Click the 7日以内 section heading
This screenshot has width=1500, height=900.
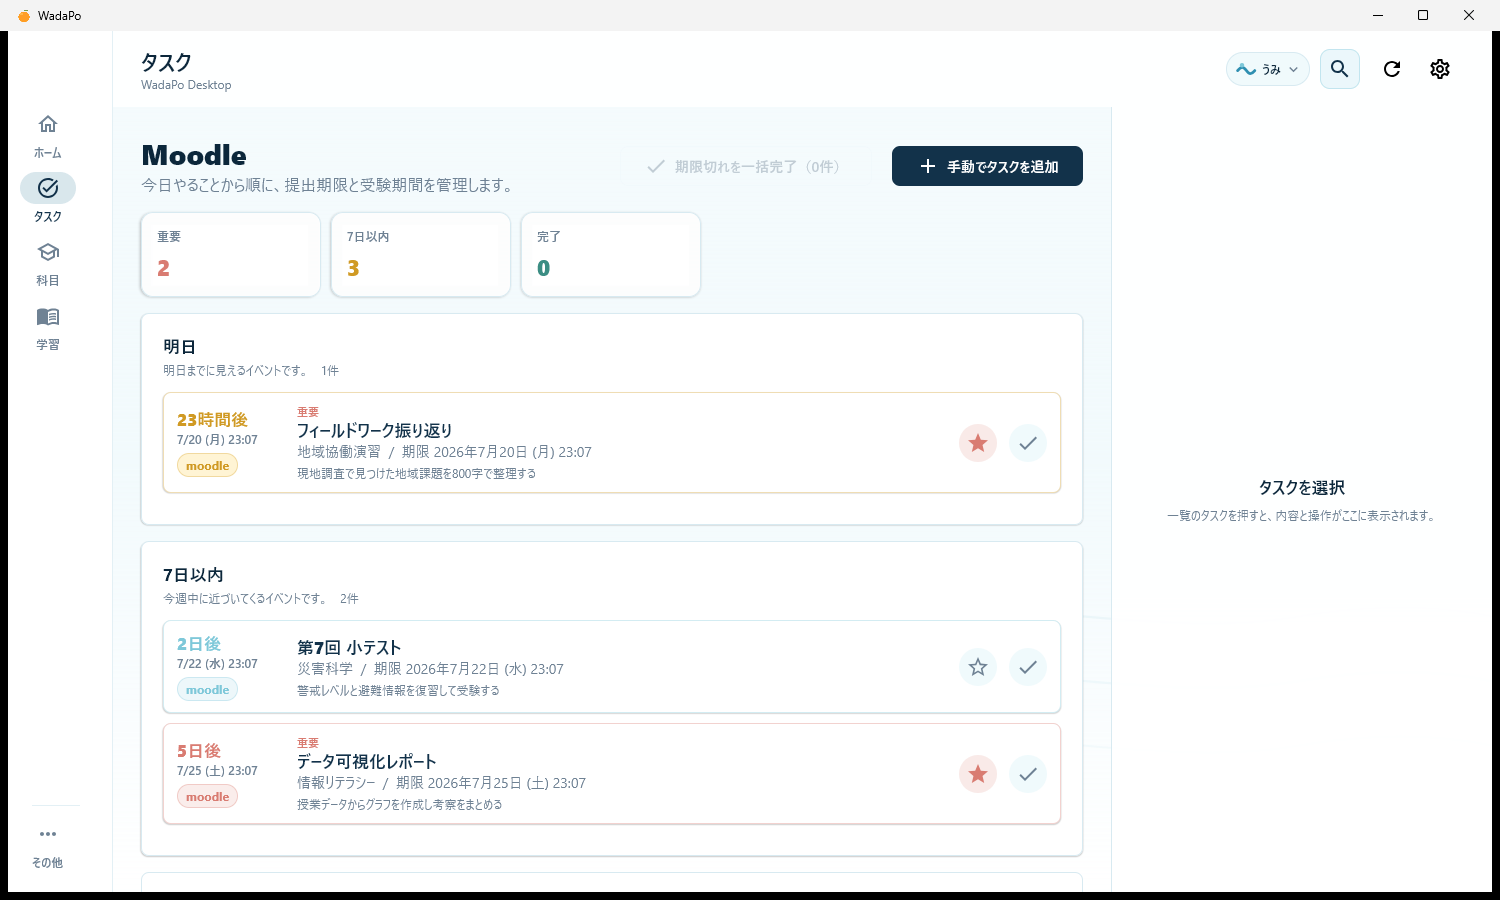[193, 575]
